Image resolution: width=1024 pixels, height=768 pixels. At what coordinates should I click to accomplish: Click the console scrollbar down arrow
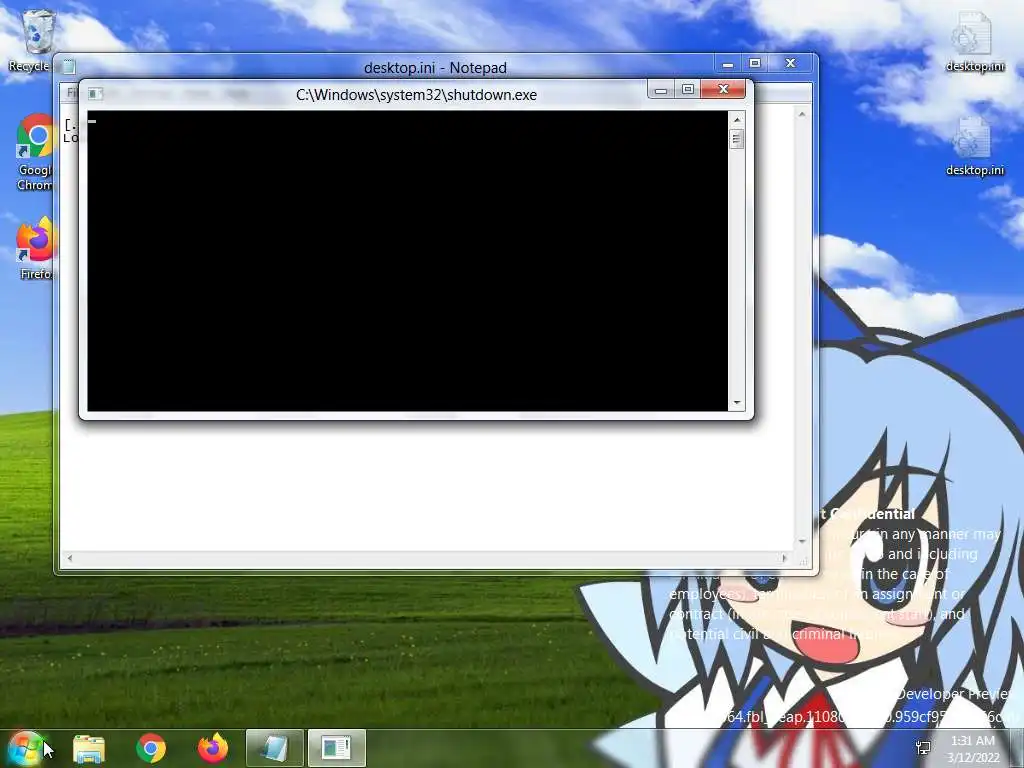(x=737, y=403)
